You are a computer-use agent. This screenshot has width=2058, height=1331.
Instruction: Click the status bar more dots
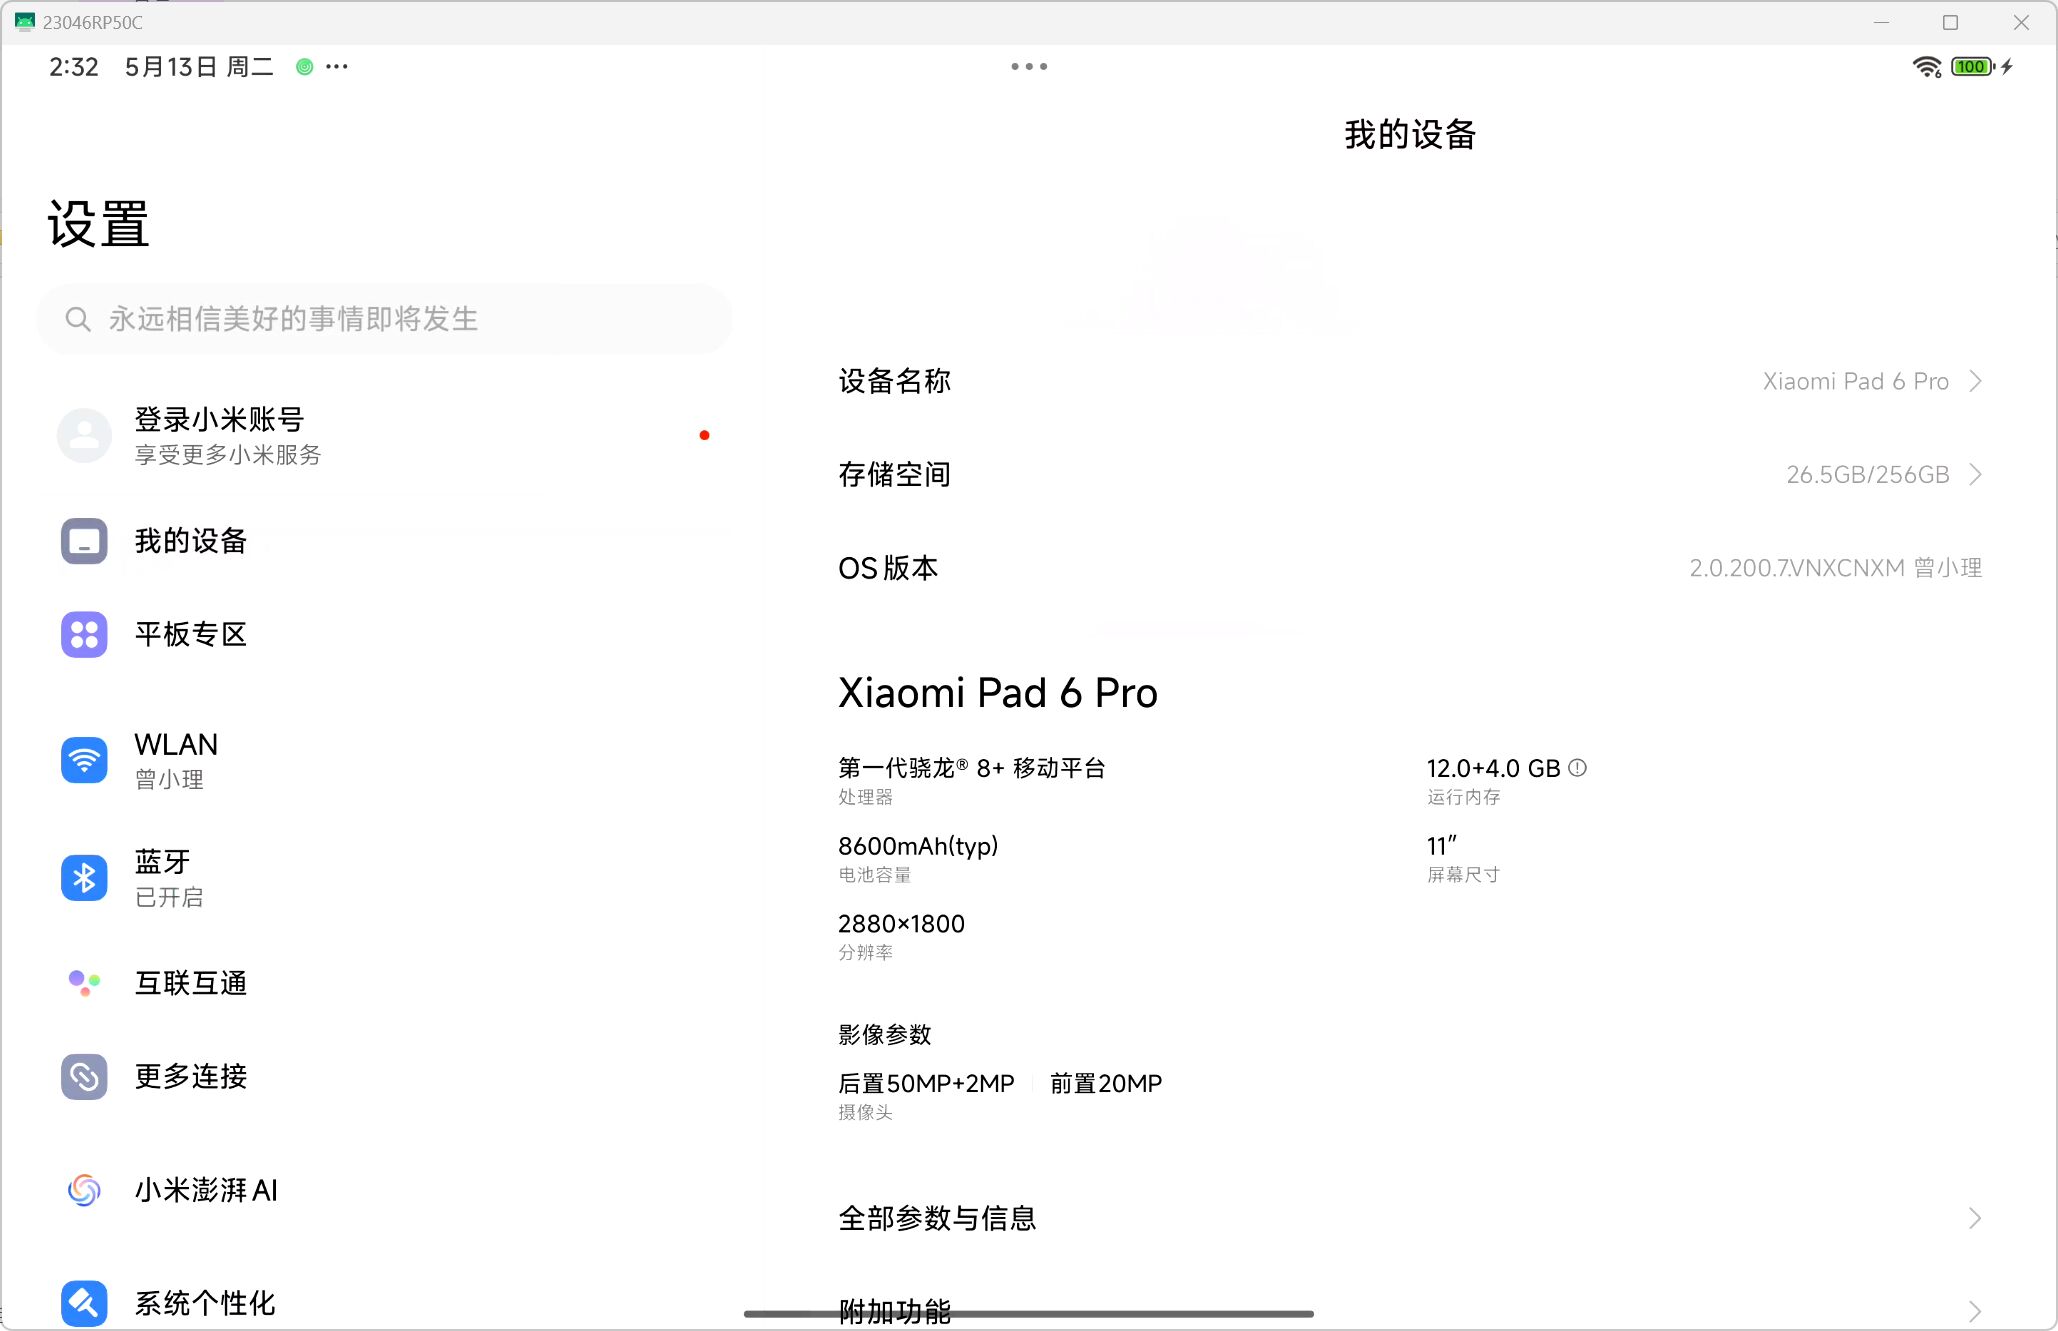(x=337, y=67)
